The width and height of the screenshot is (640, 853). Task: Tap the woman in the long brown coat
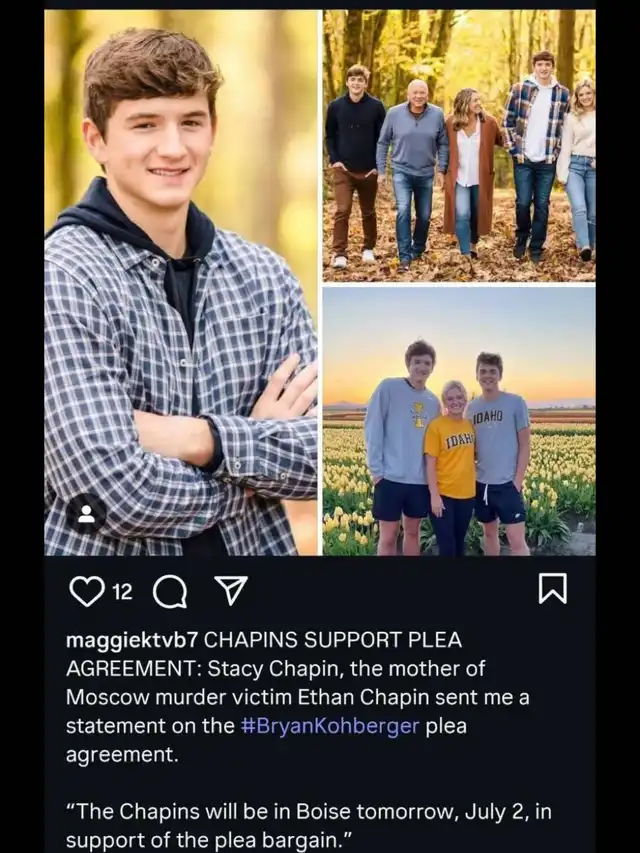[x=470, y=174]
